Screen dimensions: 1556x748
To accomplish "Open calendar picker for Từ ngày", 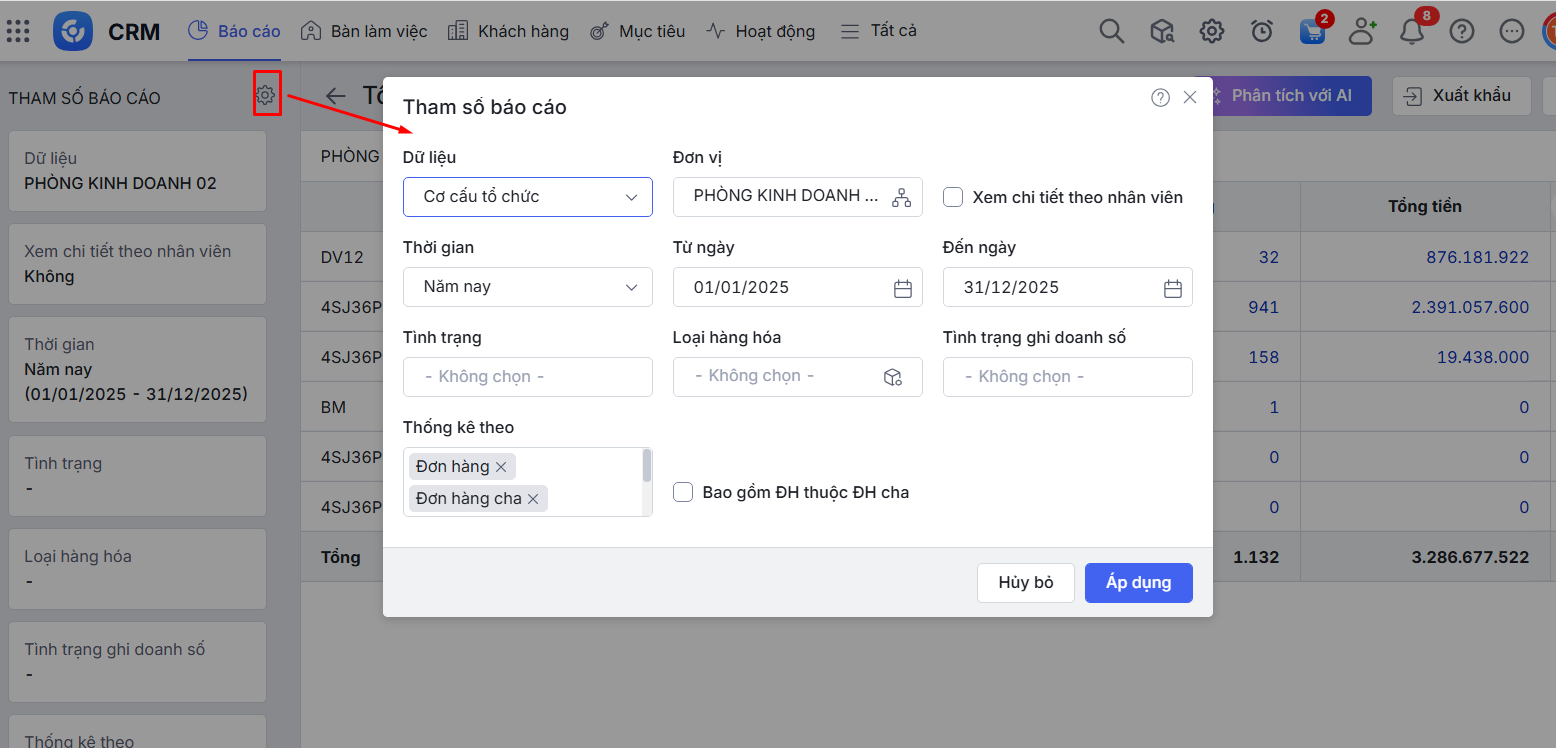I will coord(902,288).
